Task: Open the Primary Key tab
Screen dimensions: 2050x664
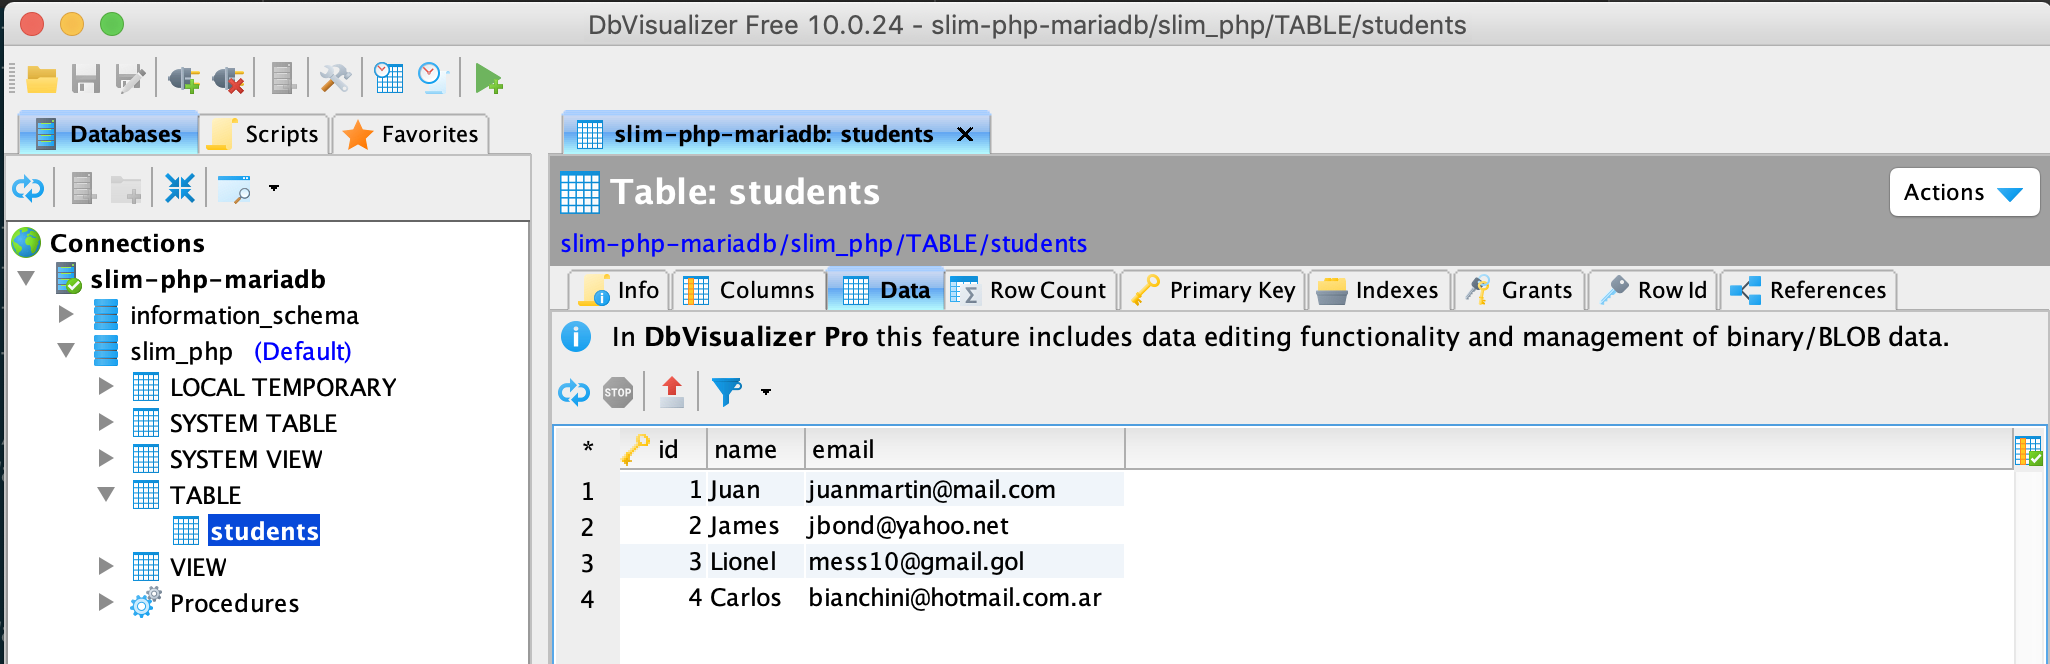Action: pos(1213,290)
